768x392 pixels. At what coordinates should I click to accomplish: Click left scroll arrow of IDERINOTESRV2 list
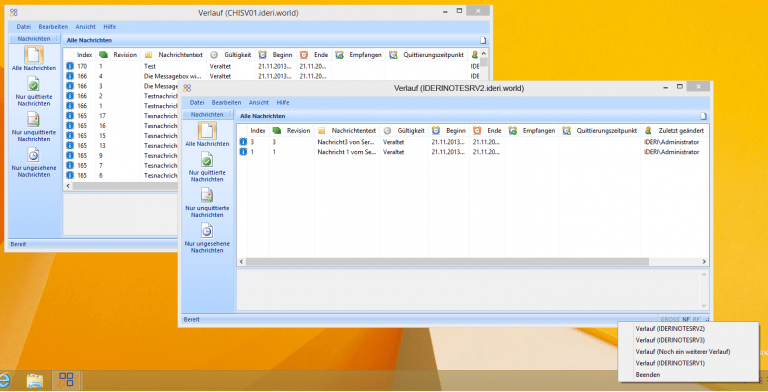(x=241, y=262)
